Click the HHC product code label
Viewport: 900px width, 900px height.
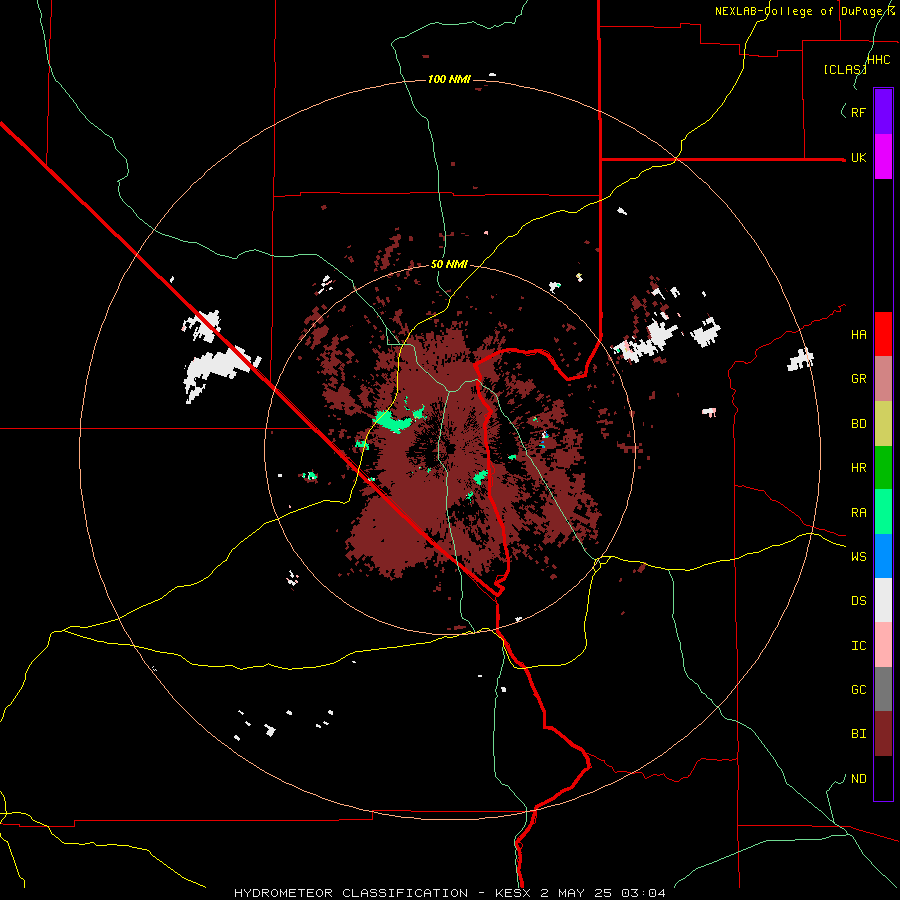tap(878, 60)
